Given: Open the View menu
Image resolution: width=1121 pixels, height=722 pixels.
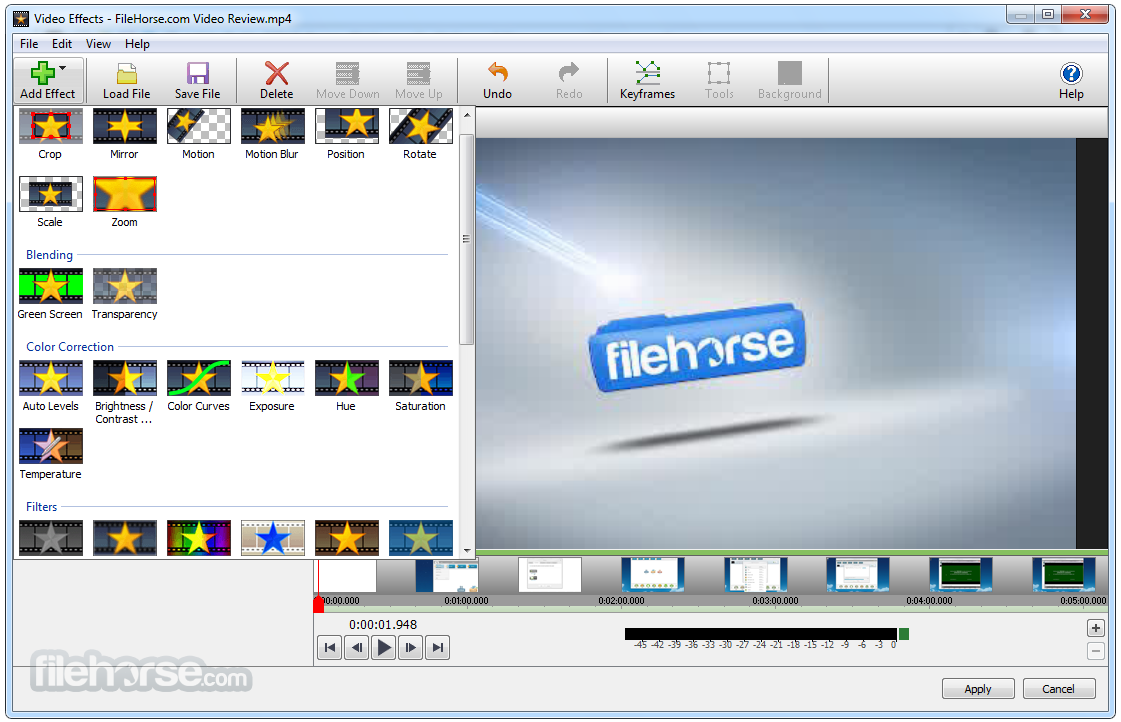Looking at the screenshot, I should (97, 43).
